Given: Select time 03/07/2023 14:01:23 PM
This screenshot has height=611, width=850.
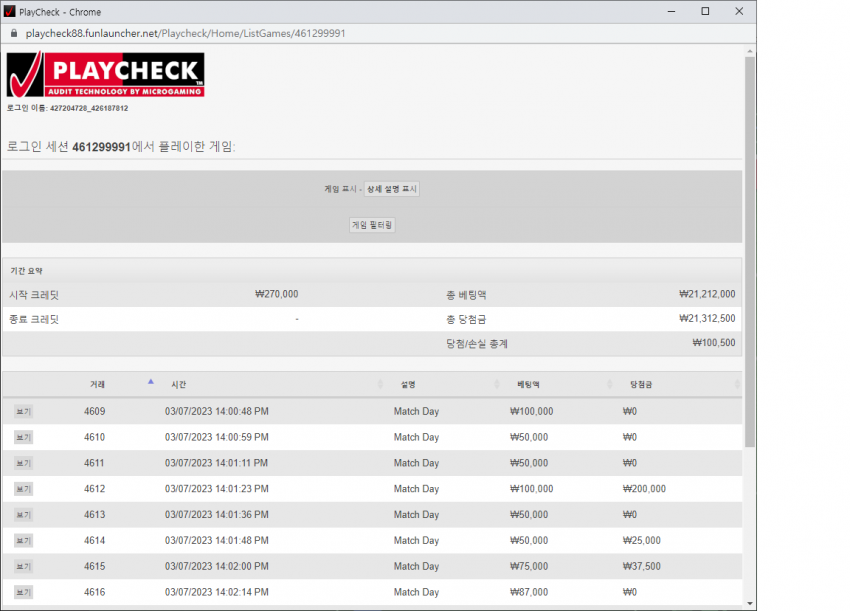Looking at the screenshot, I should pos(217,489).
